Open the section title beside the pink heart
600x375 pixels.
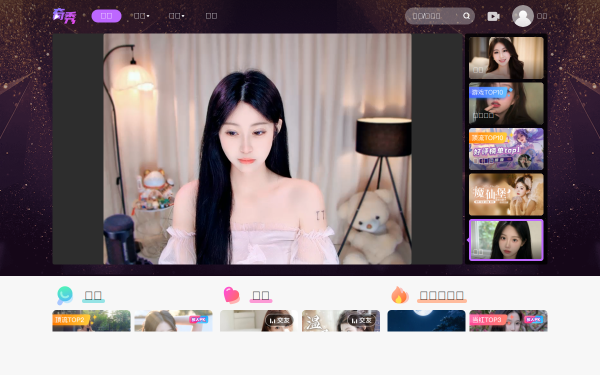[261, 295]
